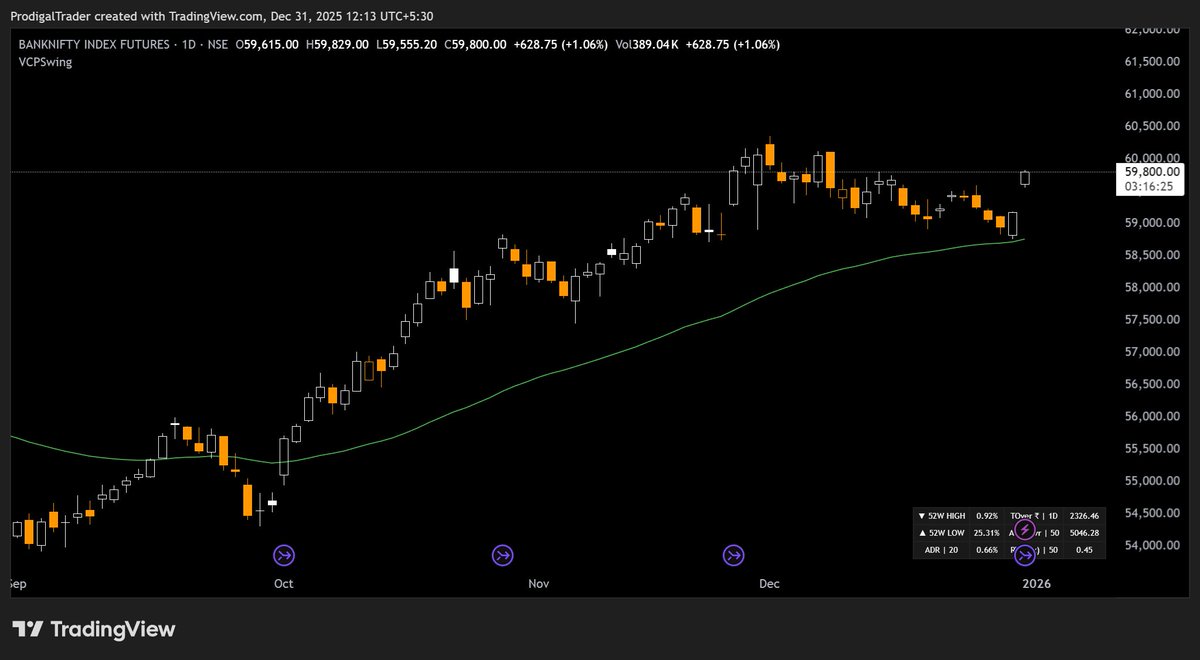Click the 59,800.00 price countdown label
The image size is (1200, 660).
coord(1149,177)
